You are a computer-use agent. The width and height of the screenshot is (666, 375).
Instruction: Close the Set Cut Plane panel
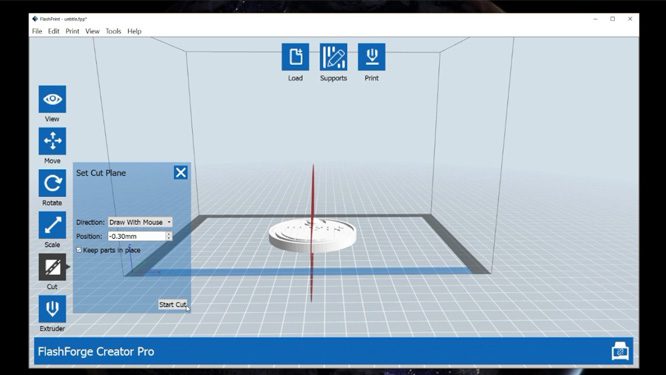[x=181, y=172]
